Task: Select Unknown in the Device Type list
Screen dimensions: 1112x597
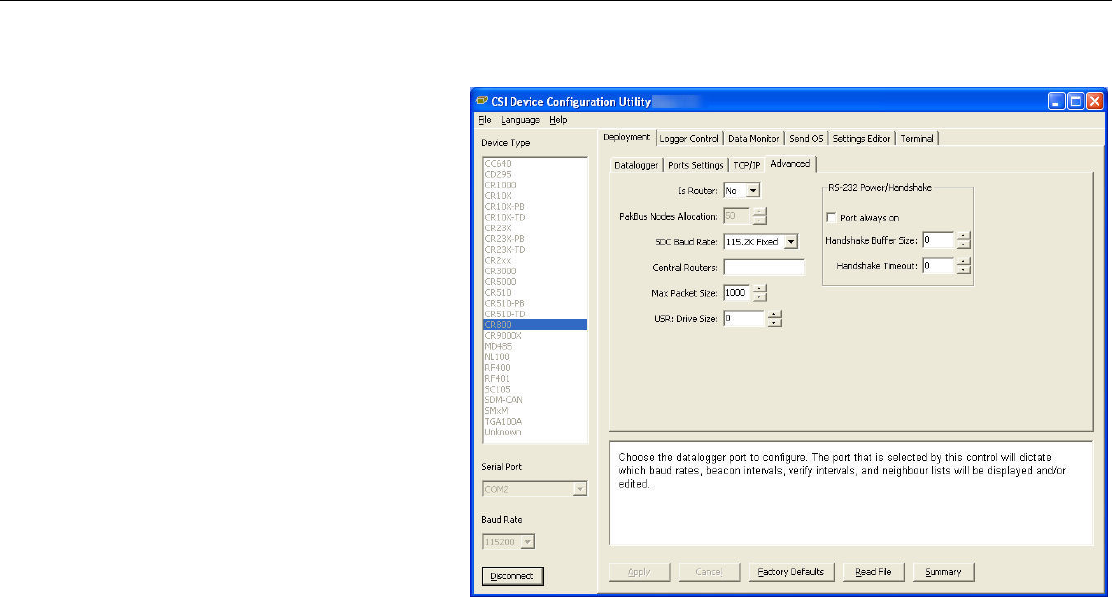Action: (535, 432)
